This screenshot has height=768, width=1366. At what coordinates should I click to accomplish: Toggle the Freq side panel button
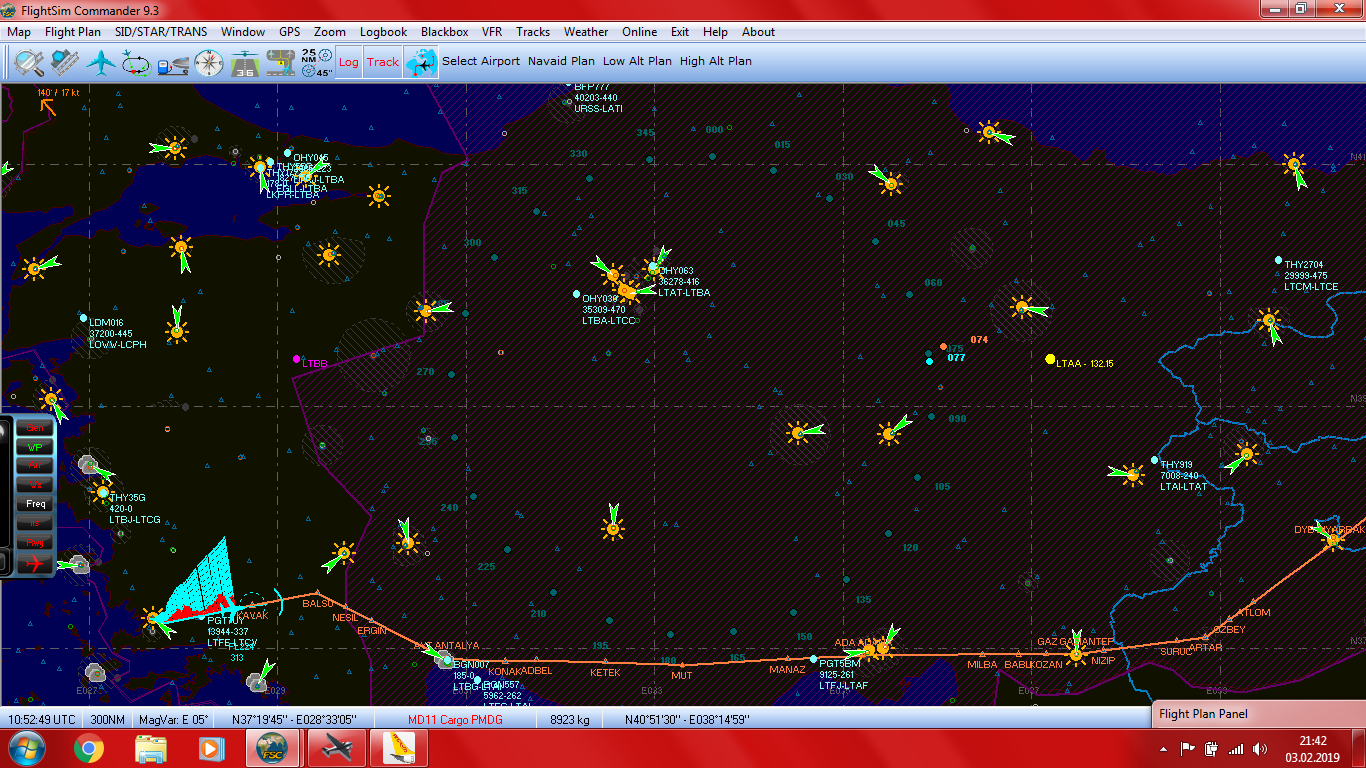coord(35,504)
